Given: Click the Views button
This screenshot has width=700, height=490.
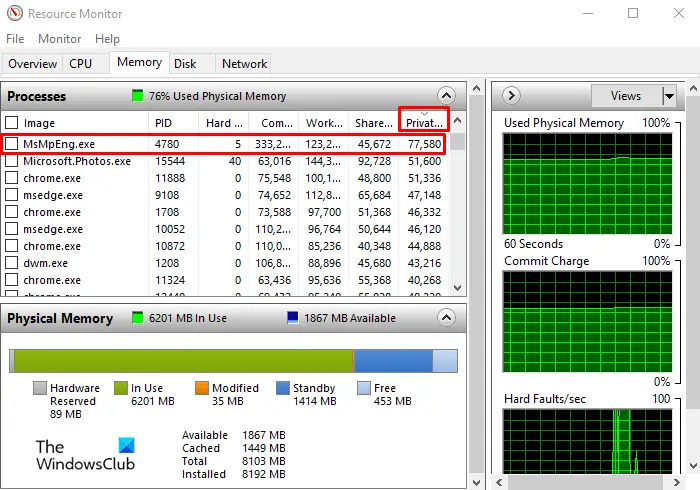Looking at the screenshot, I should (x=626, y=96).
